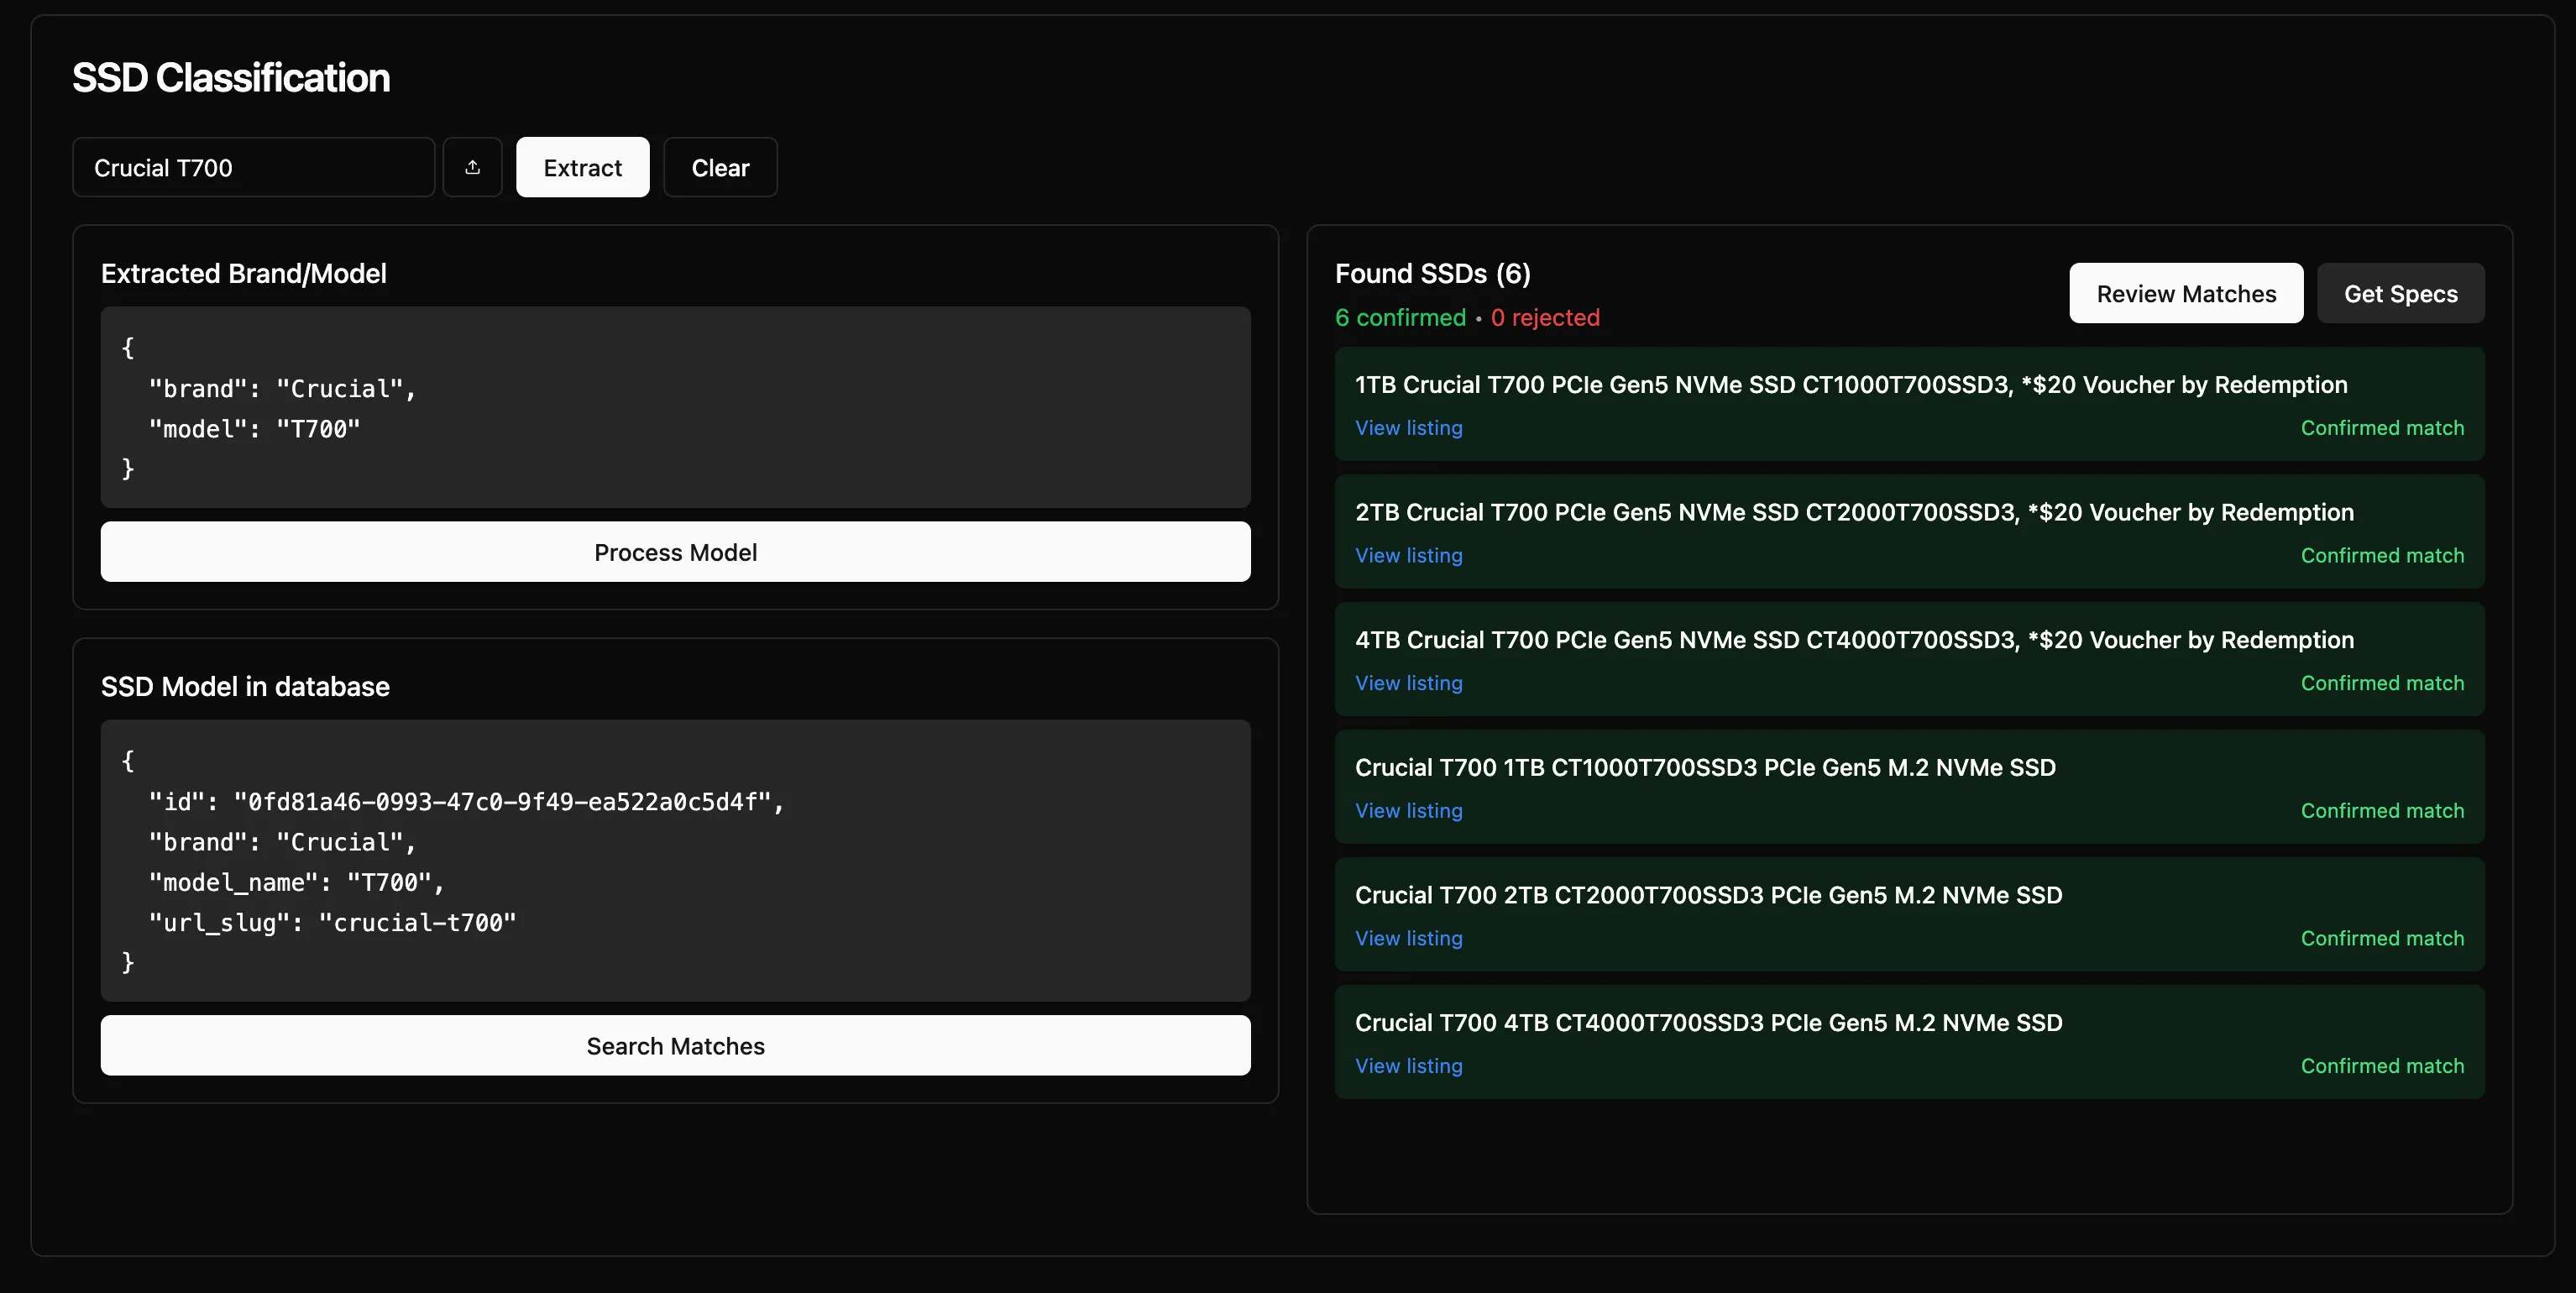2576x1293 pixels.
Task: Open View listing for Crucial T700 1TB M.2 NVMe SSD
Action: pos(1408,811)
